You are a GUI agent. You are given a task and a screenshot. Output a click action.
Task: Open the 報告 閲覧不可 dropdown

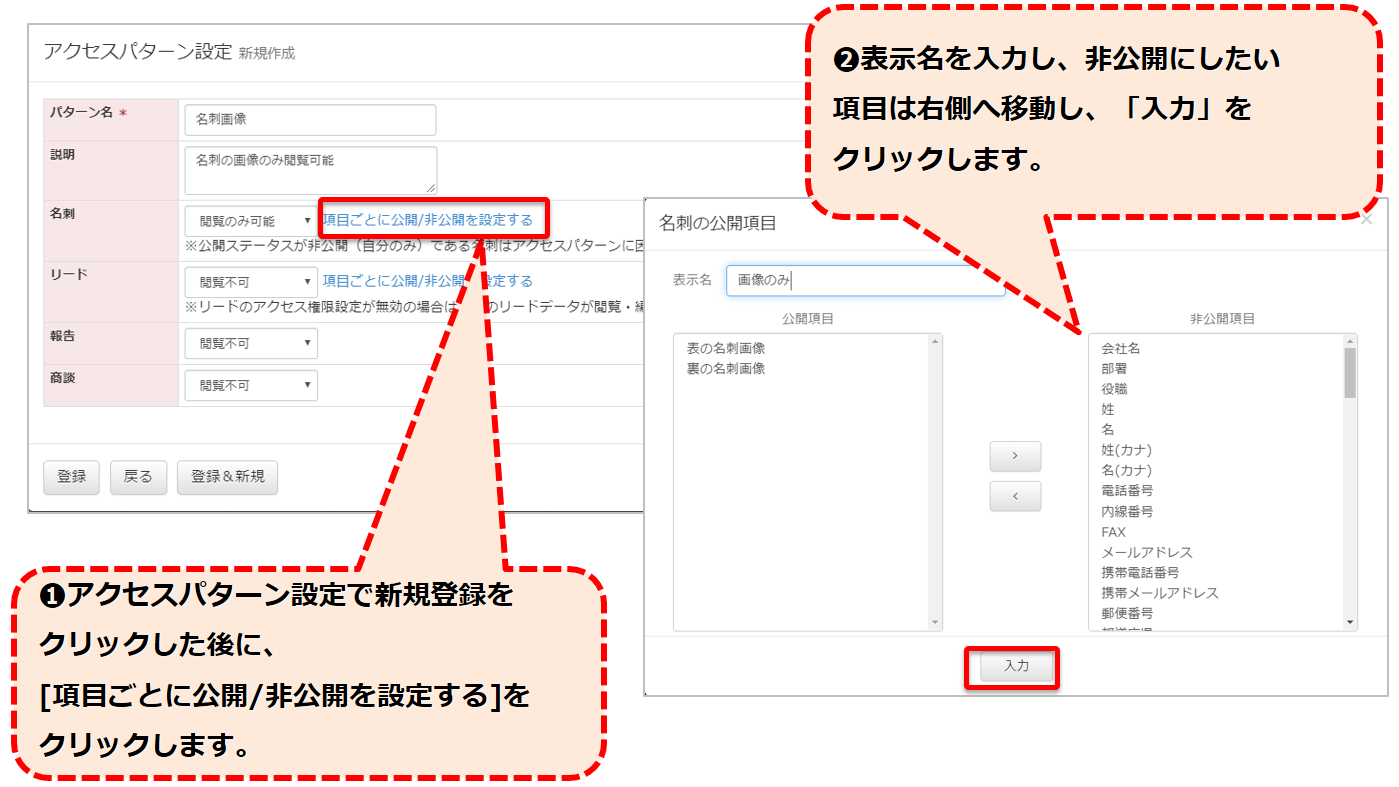pyautogui.click(x=251, y=343)
